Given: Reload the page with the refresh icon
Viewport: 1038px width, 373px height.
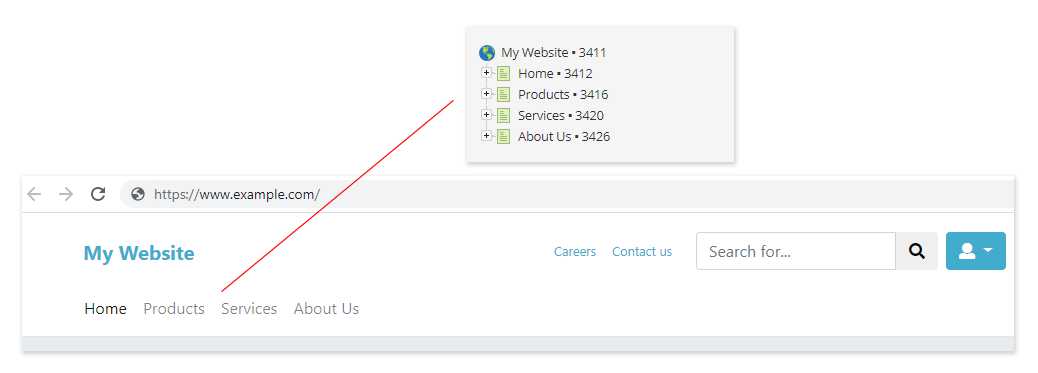Looking at the screenshot, I should click(x=98, y=194).
